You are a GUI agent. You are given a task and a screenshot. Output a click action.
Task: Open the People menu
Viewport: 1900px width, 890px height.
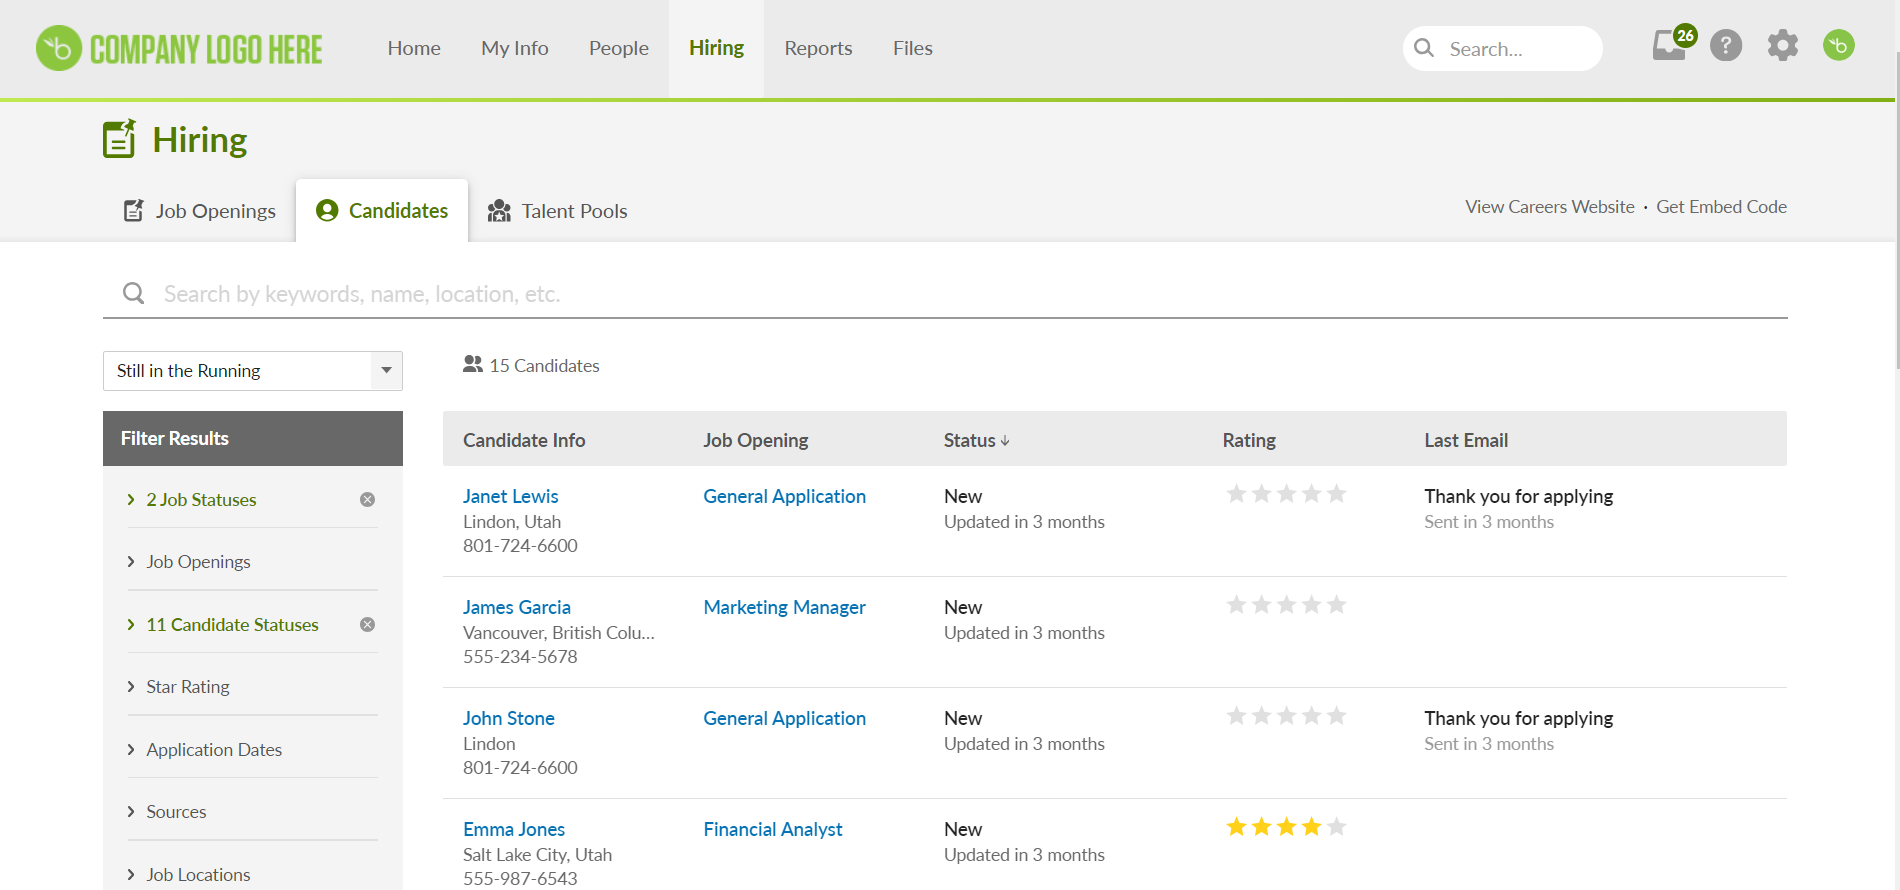(619, 48)
